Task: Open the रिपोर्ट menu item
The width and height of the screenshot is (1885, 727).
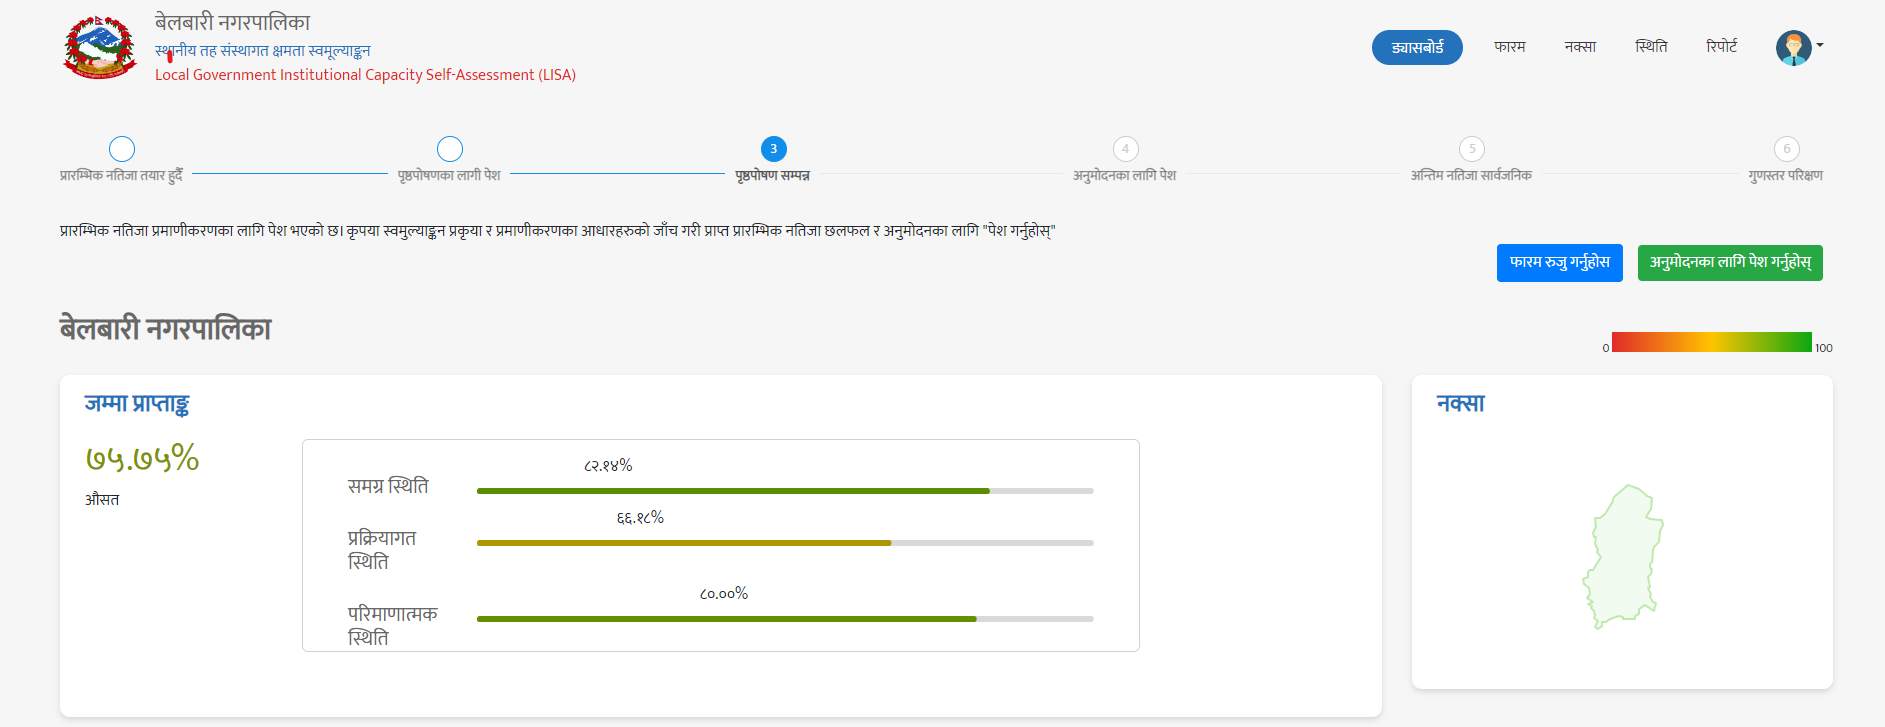Action: point(1721,47)
